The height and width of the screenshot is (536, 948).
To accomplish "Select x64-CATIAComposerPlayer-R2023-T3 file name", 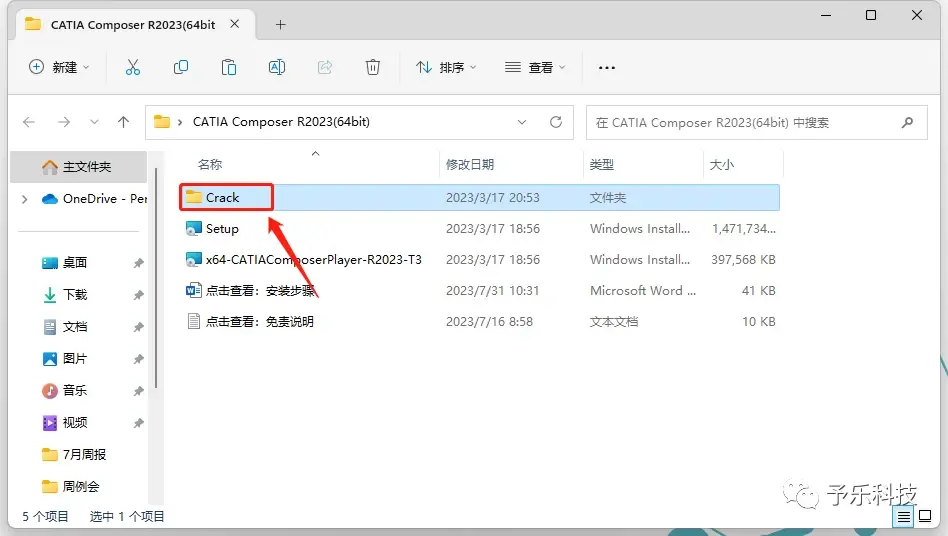I will [314, 259].
